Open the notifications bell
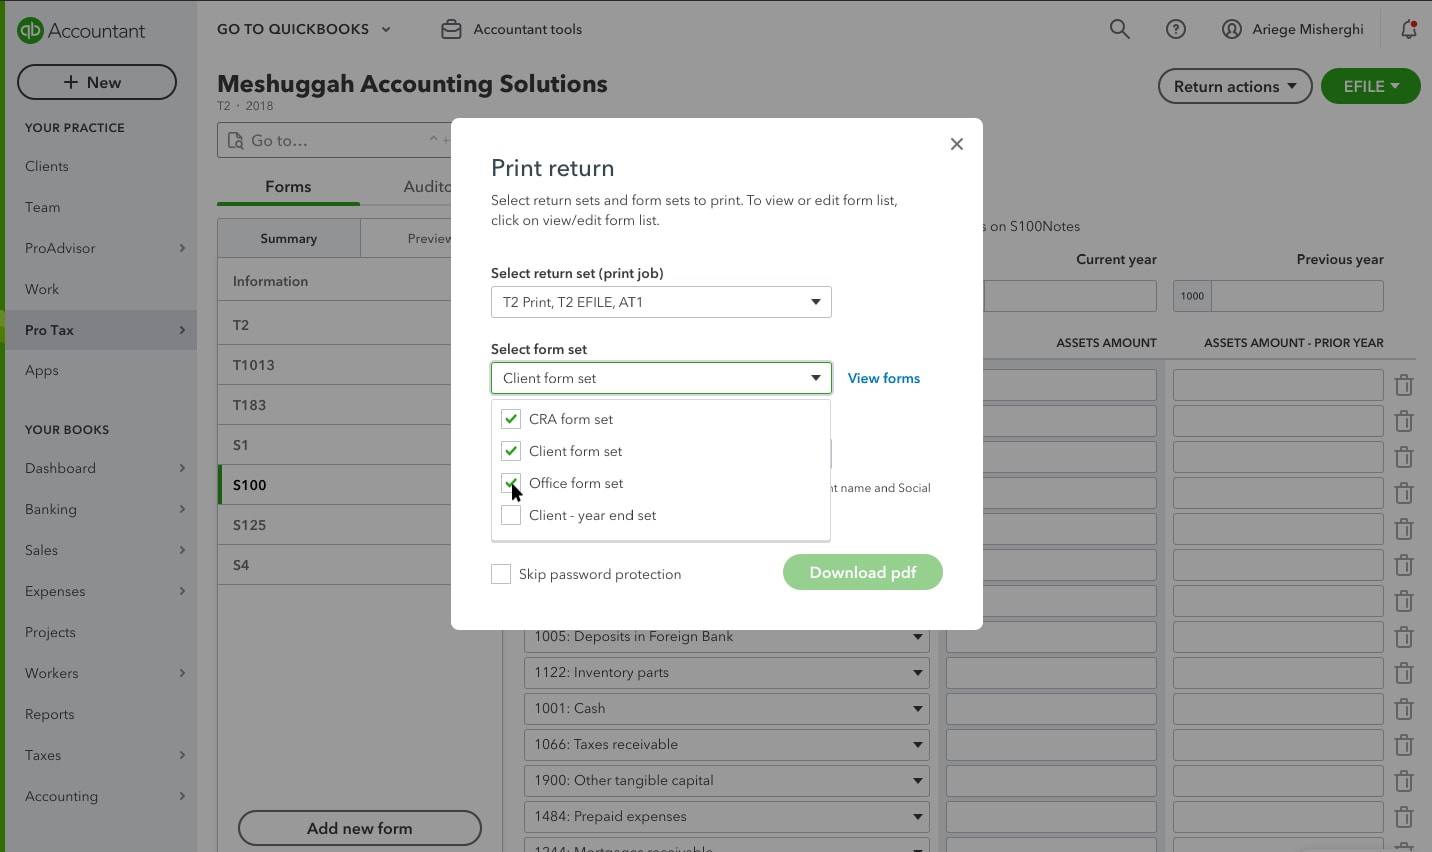This screenshot has height=852, width=1432. point(1409,29)
